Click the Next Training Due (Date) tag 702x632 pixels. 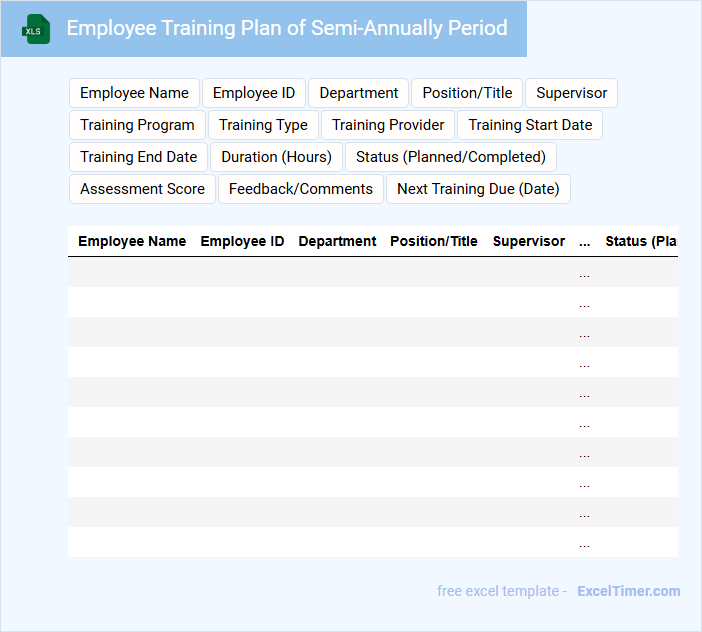click(478, 189)
